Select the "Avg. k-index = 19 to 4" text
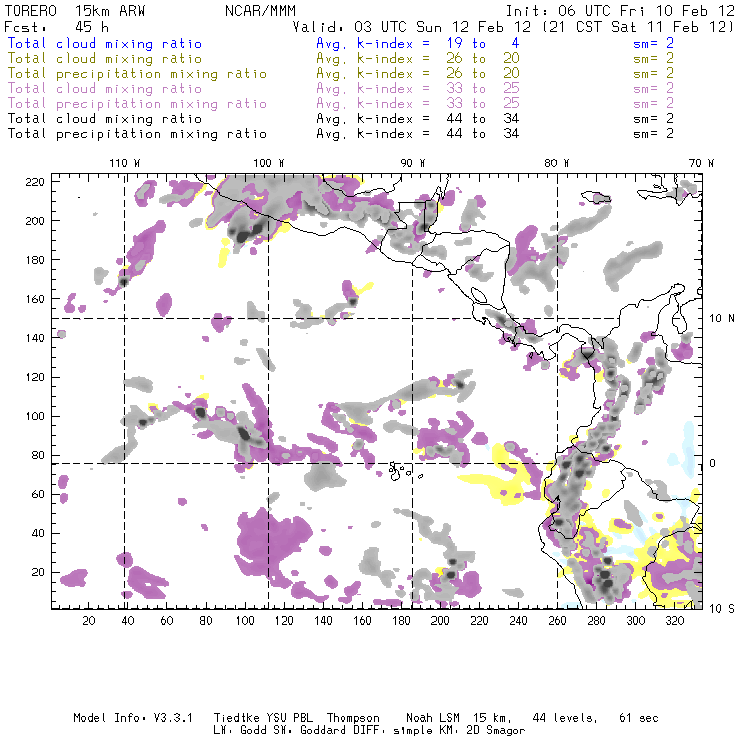Viewport: 740px width, 740px height. (418, 43)
